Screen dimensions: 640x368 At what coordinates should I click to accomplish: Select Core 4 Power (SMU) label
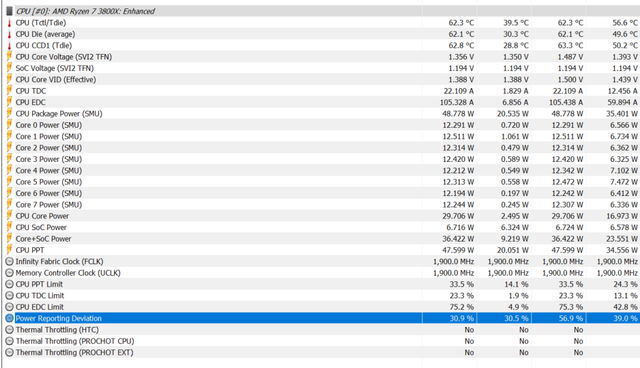pos(49,171)
